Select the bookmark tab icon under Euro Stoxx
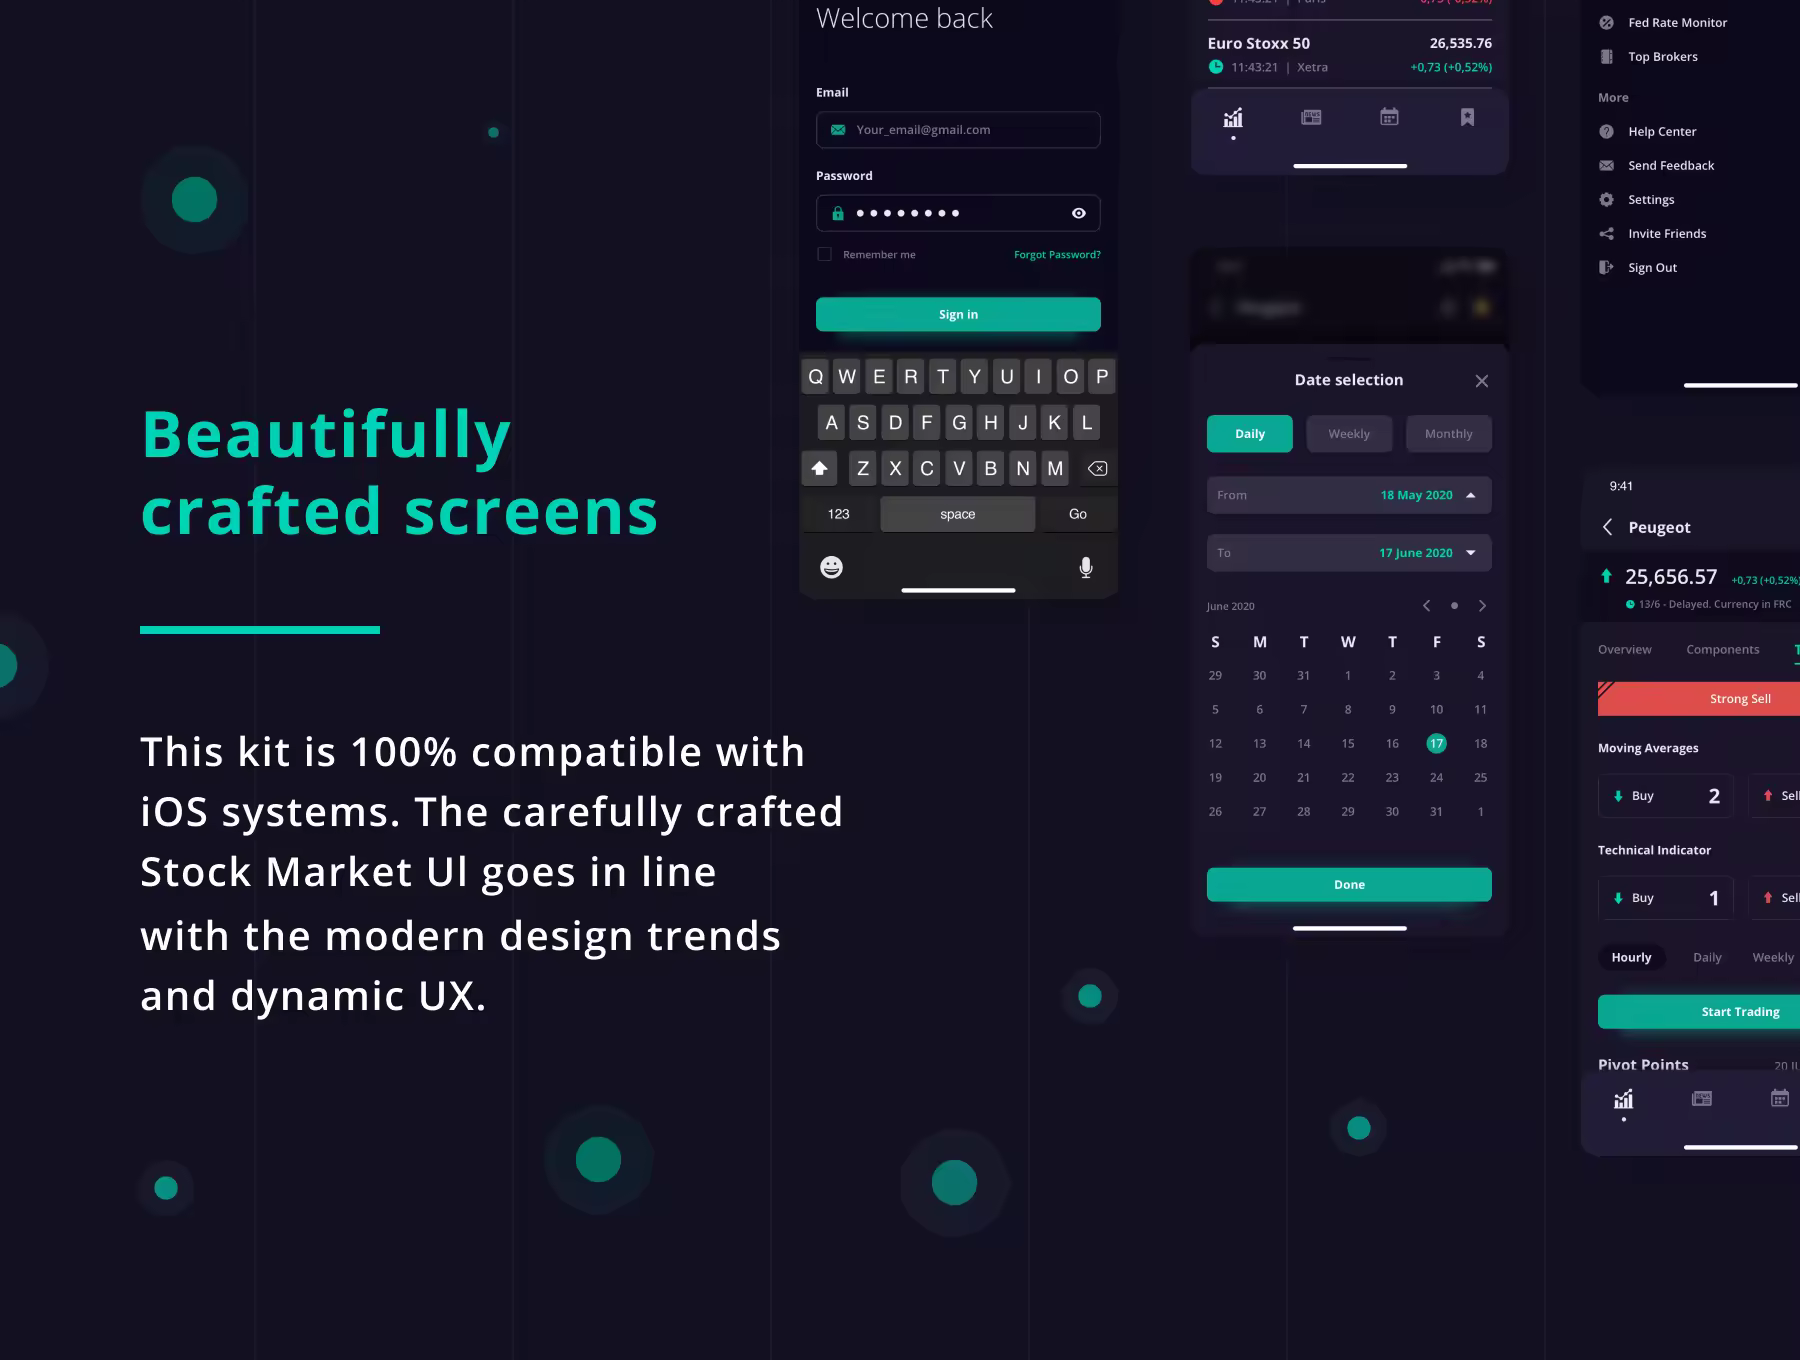 pyautogui.click(x=1467, y=118)
